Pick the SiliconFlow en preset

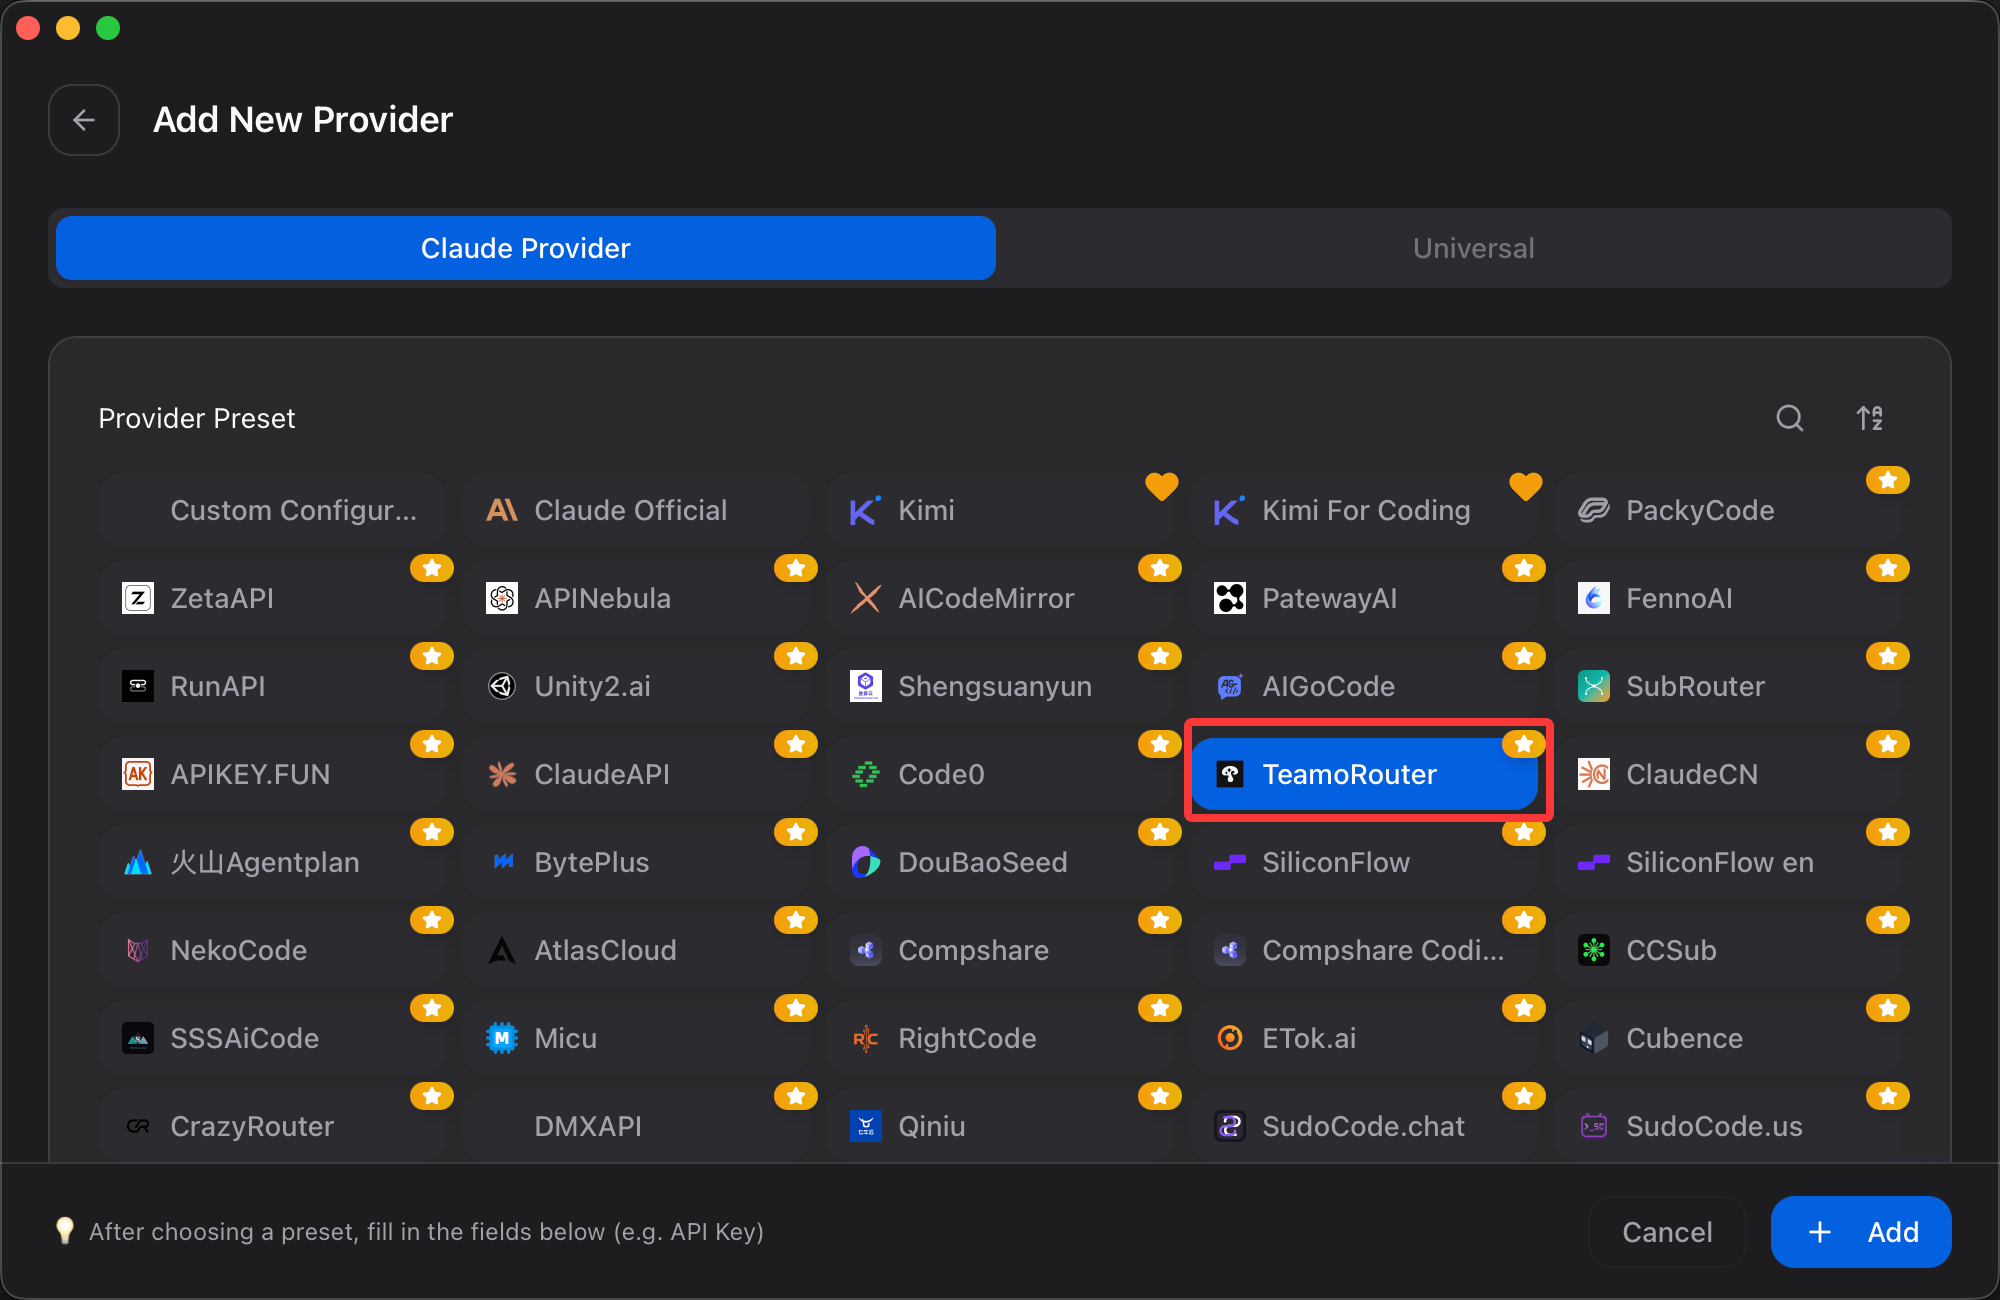(x=1728, y=862)
